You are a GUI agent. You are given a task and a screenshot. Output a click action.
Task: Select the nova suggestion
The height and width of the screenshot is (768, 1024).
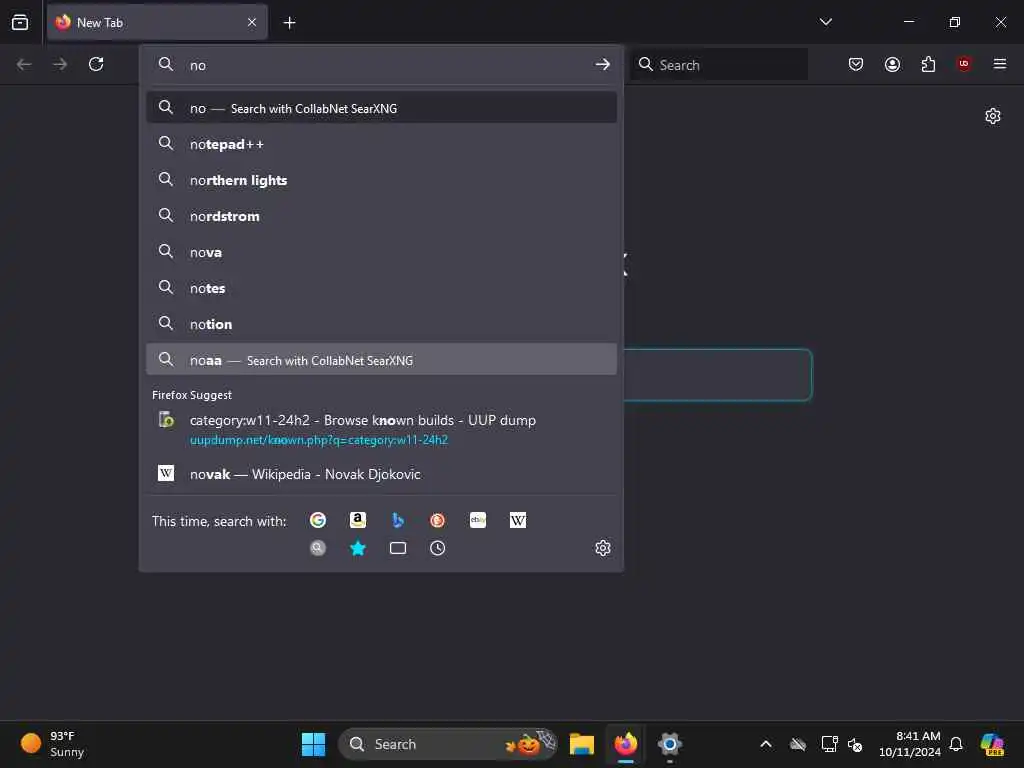(381, 252)
